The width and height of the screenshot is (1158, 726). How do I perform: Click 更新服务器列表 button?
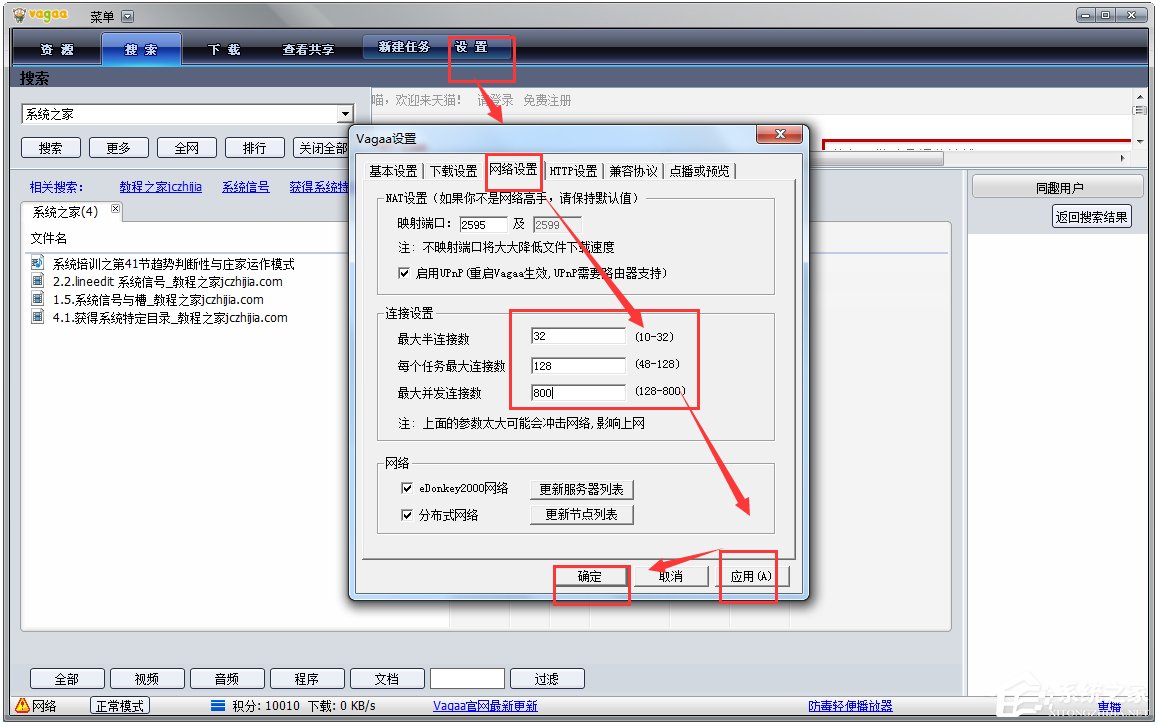pos(581,489)
